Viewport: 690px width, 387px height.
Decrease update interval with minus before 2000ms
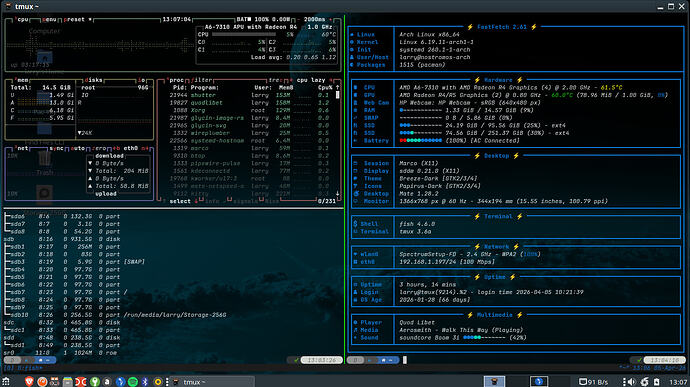click(298, 19)
